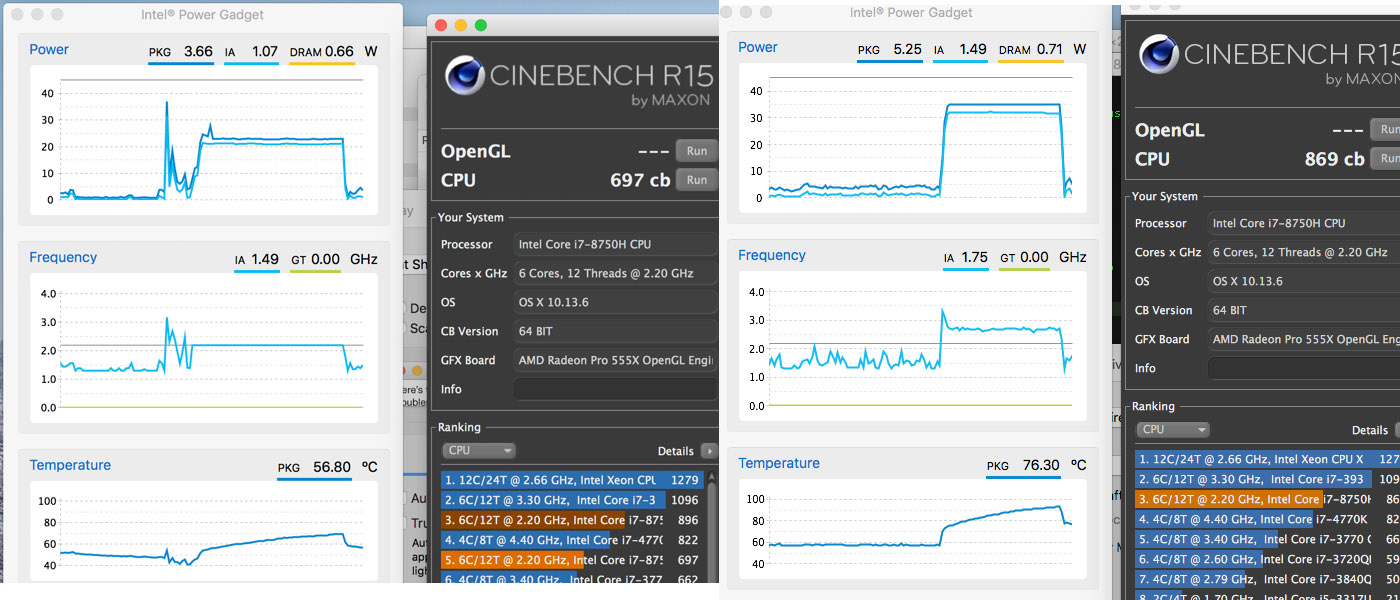Screen dimensions: 1400x600
Task: Open the CPU ranking dropdown in left Cinebench
Action: [479, 451]
